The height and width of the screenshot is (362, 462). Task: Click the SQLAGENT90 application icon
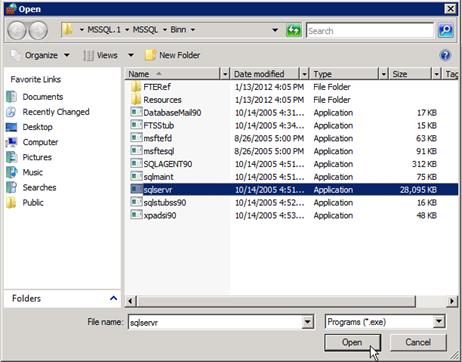click(136, 163)
